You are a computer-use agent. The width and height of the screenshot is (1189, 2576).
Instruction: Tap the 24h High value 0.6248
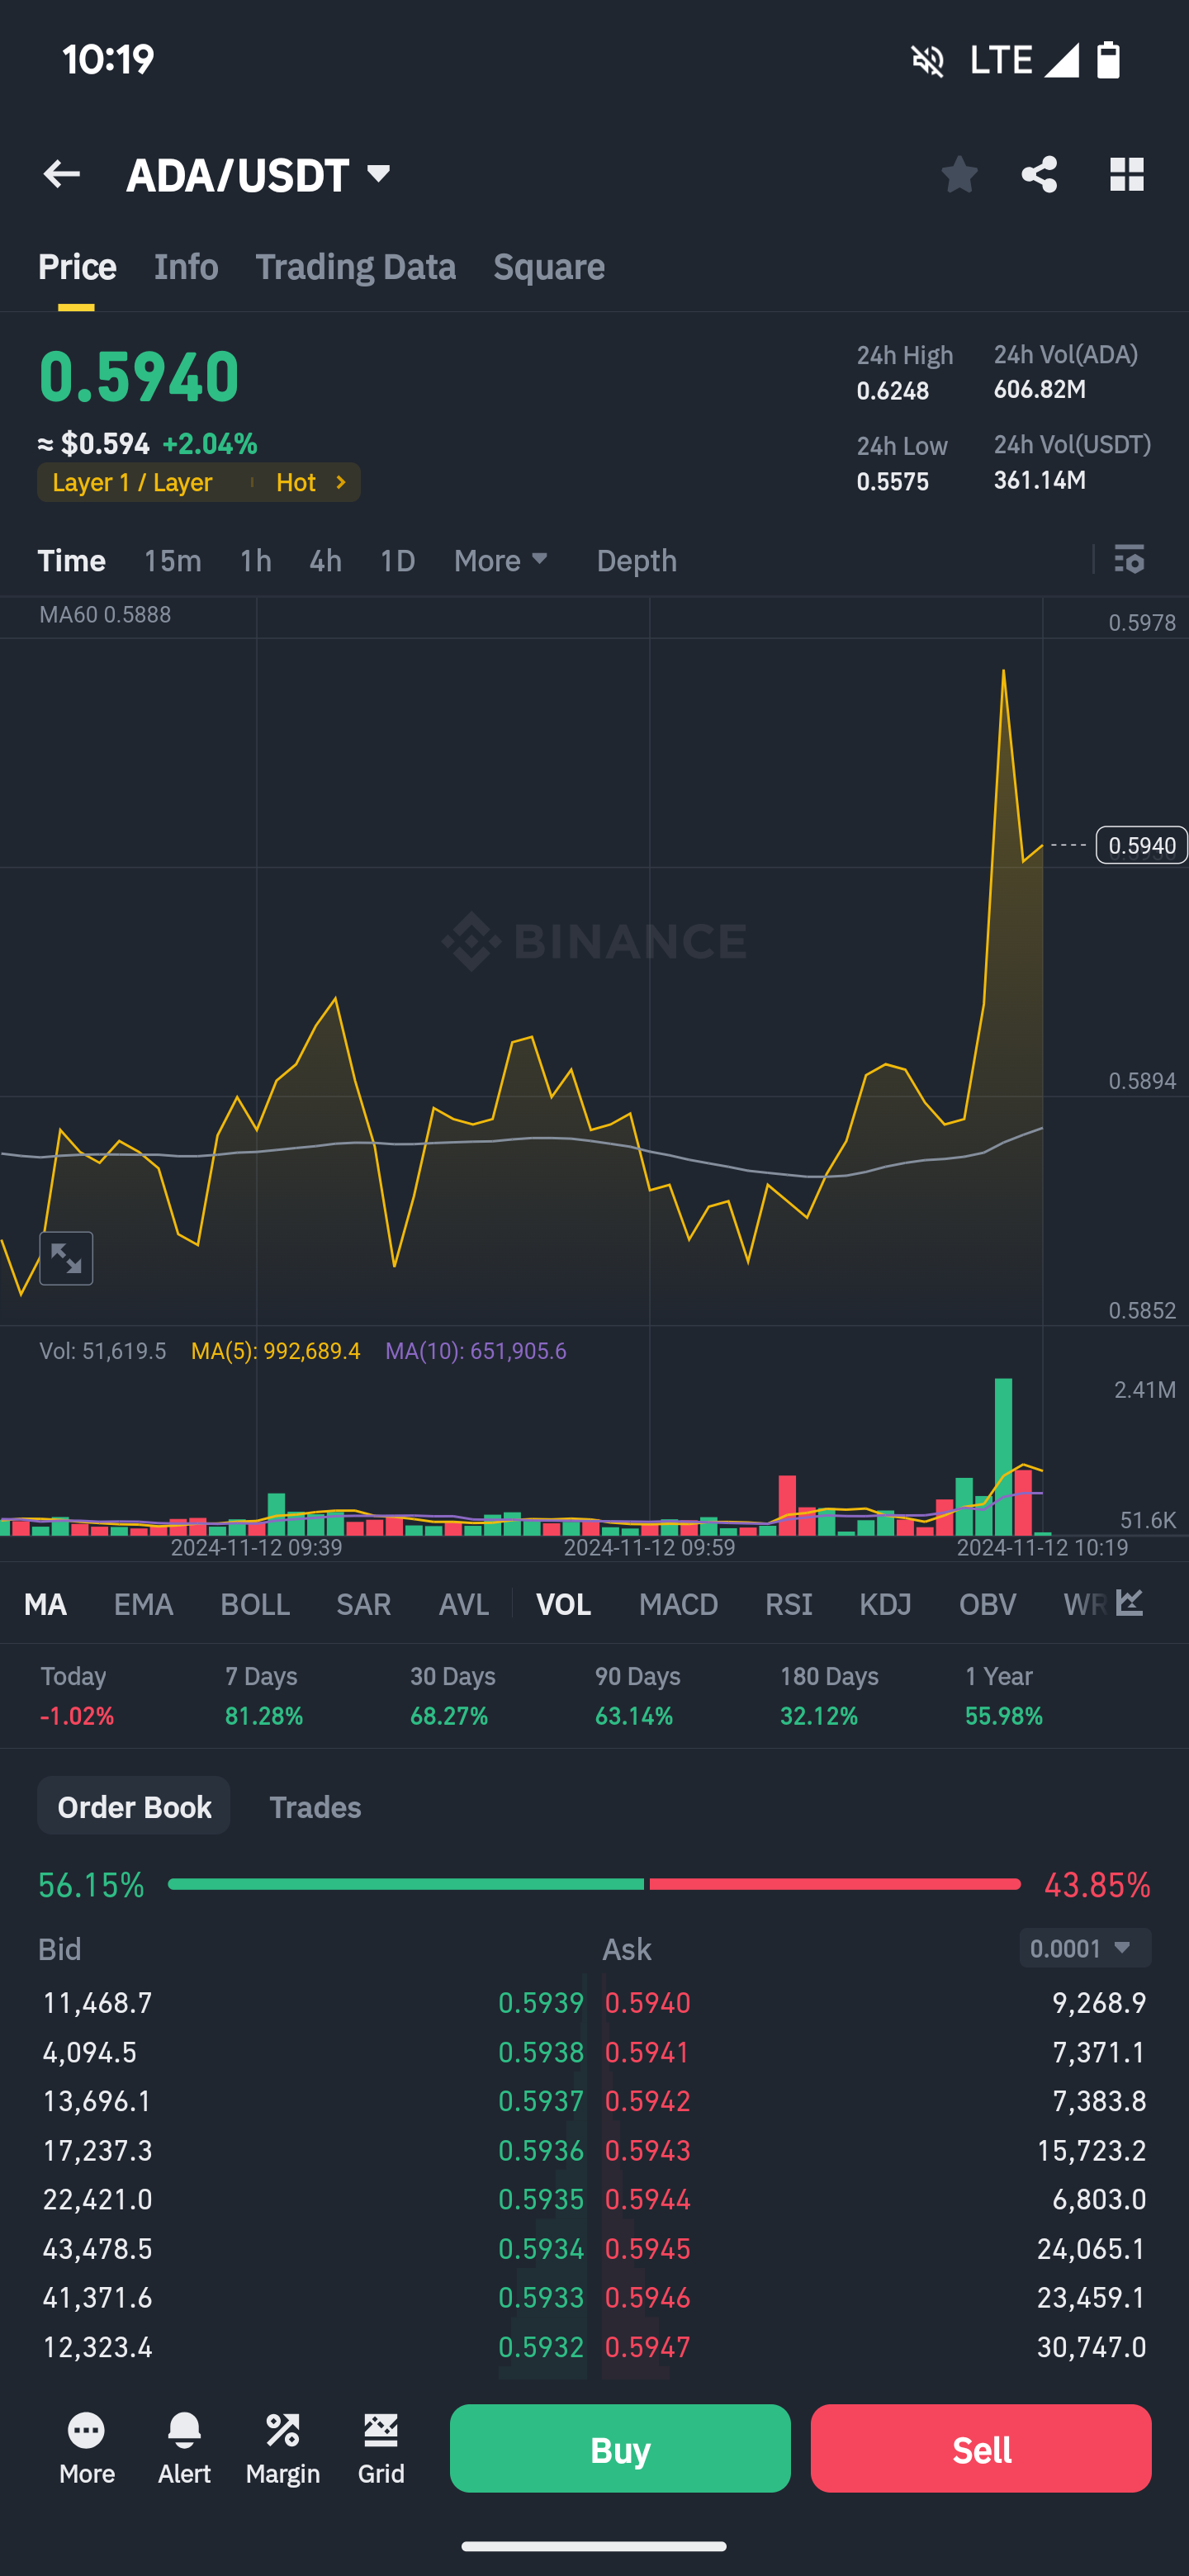click(893, 391)
